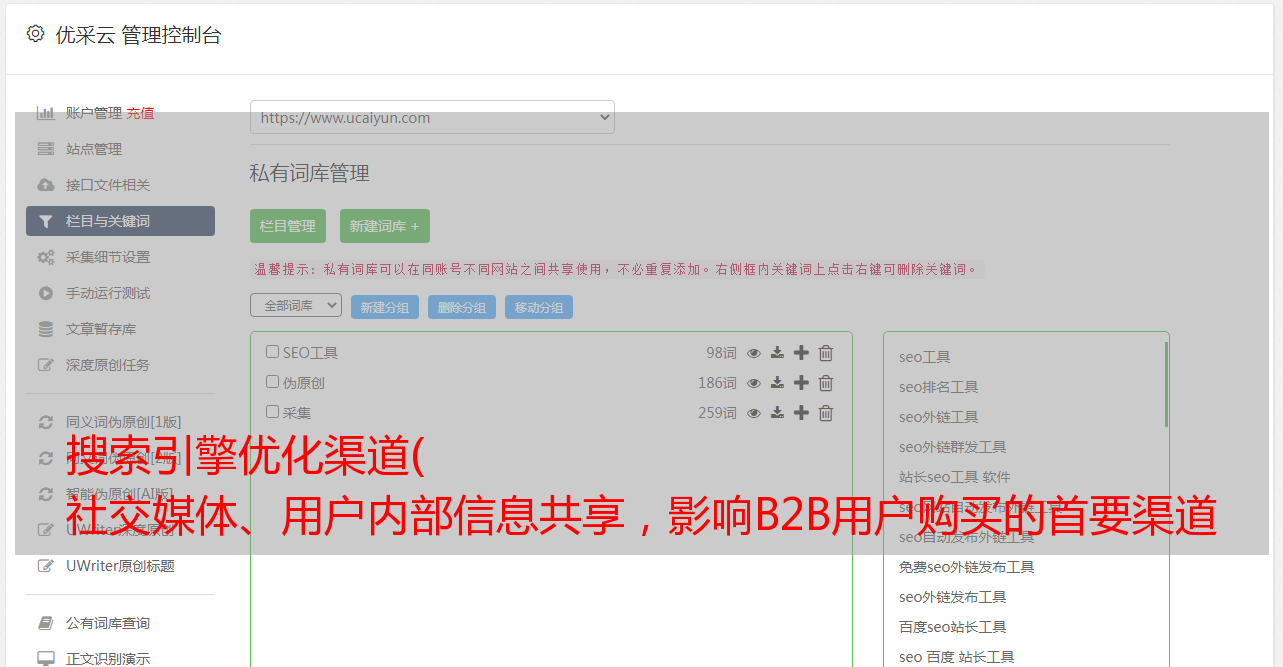Click the play icon for 手动运行测试
The image size is (1283, 667).
point(46,293)
